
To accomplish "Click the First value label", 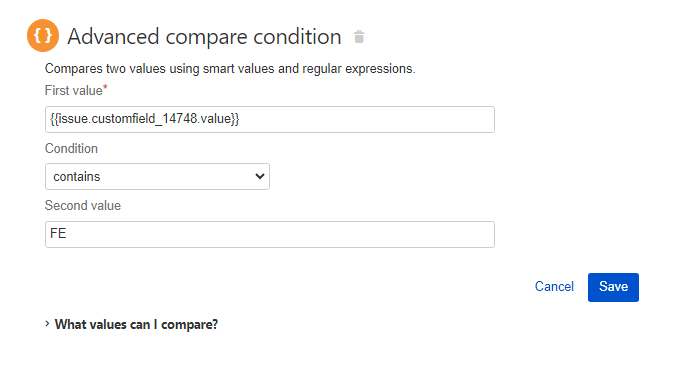I will 73,91.
